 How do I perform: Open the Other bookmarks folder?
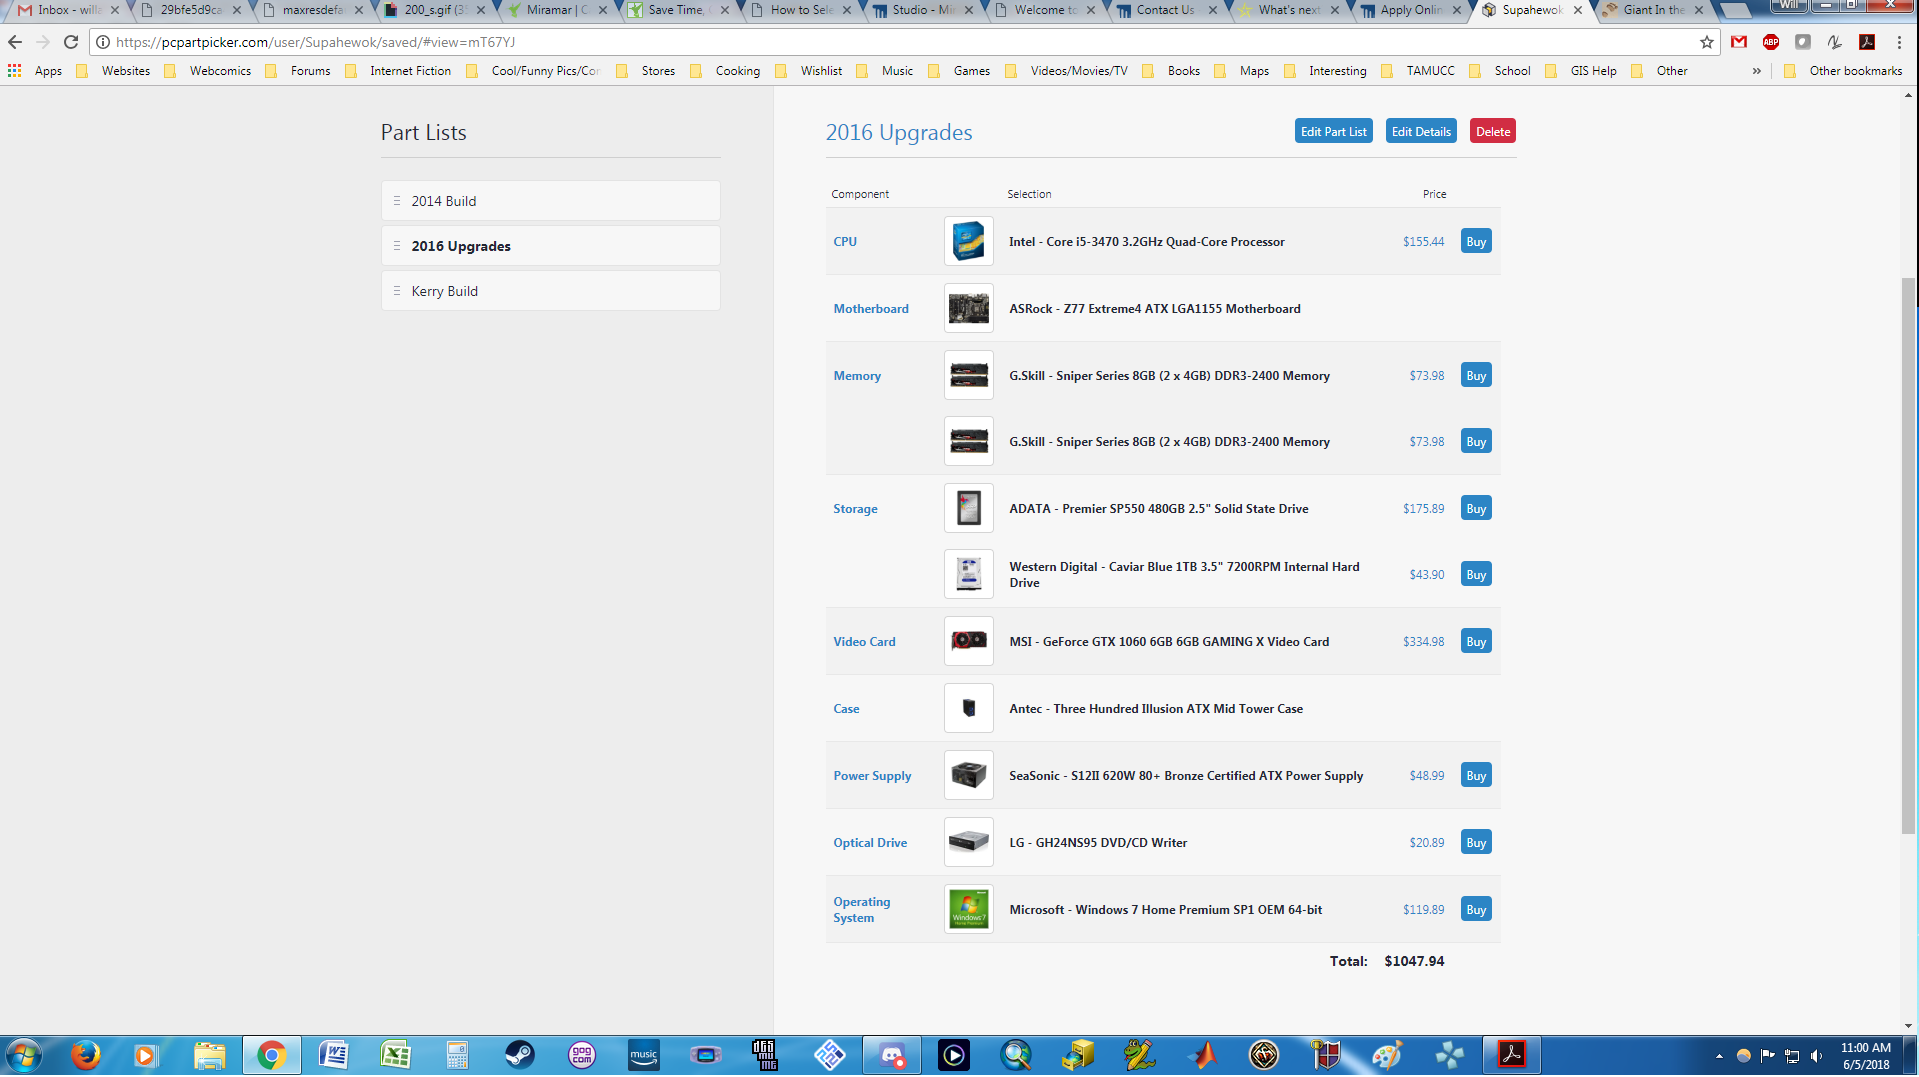tap(1843, 71)
